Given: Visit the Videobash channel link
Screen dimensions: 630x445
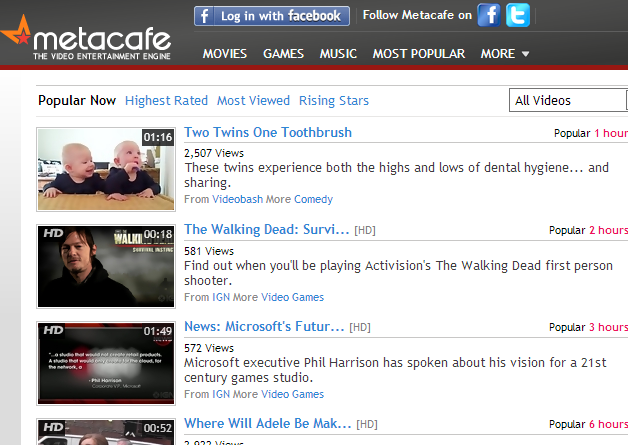Looking at the screenshot, I should (237, 199).
